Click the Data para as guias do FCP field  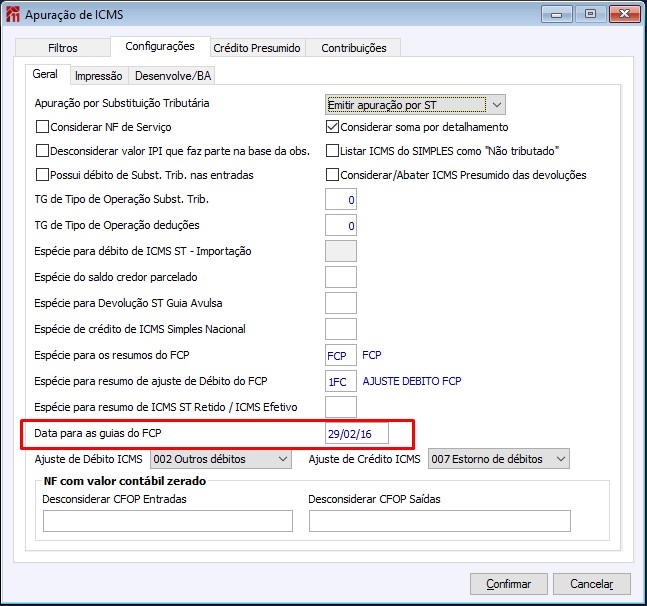(357, 433)
